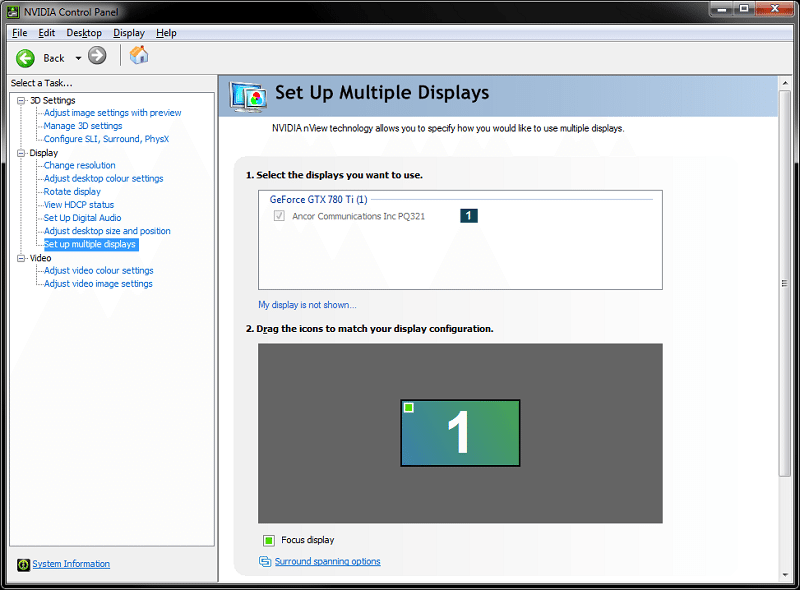Click the NVIDIA logo in title bar
Viewport: 800px width, 590px height.
coord(13,11)
